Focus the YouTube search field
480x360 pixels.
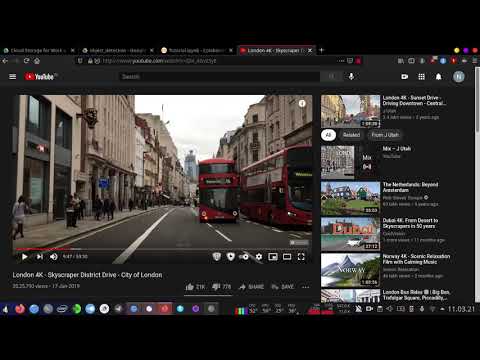[x=220, y=77]
